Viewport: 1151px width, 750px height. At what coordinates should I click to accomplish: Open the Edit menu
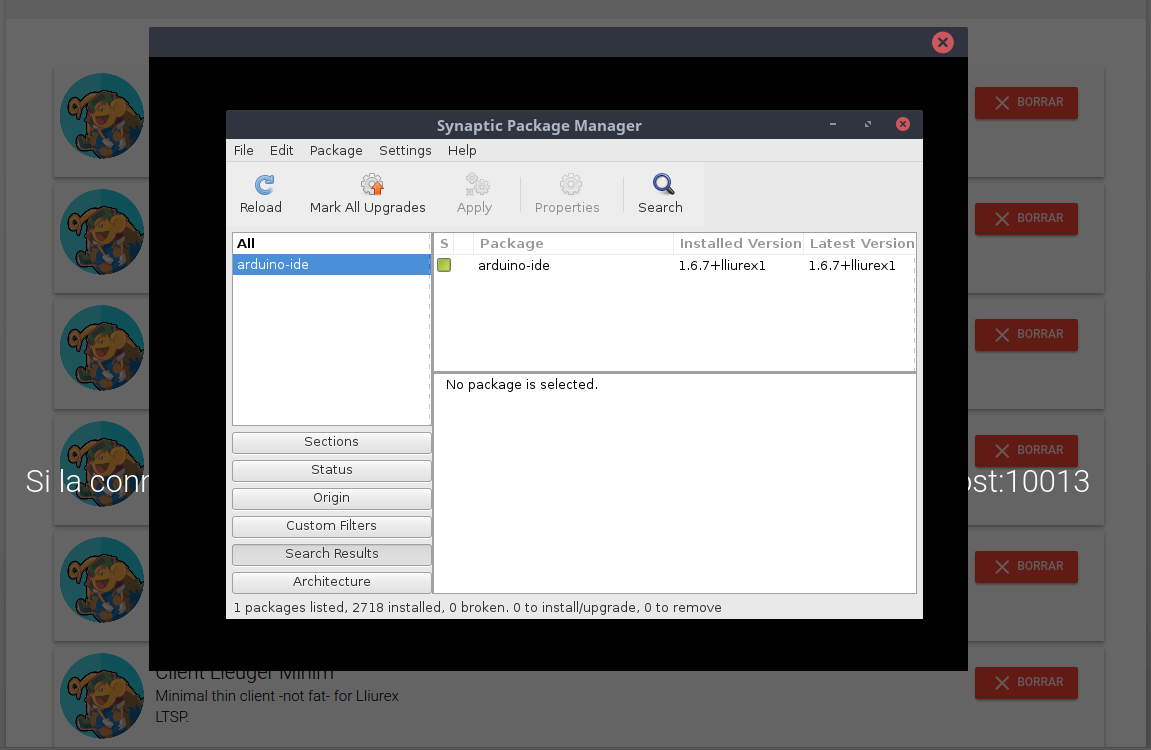click(x=281, y=150)
